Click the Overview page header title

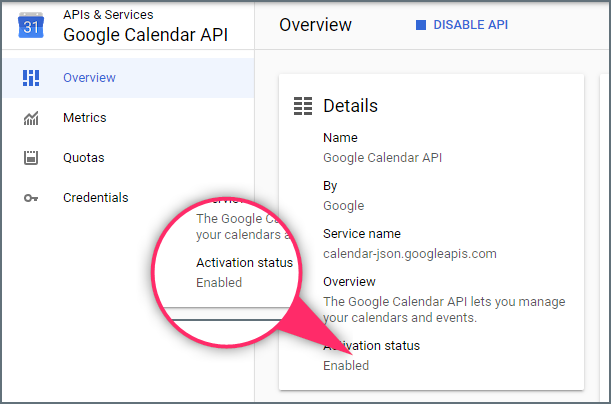pos(315,24)
